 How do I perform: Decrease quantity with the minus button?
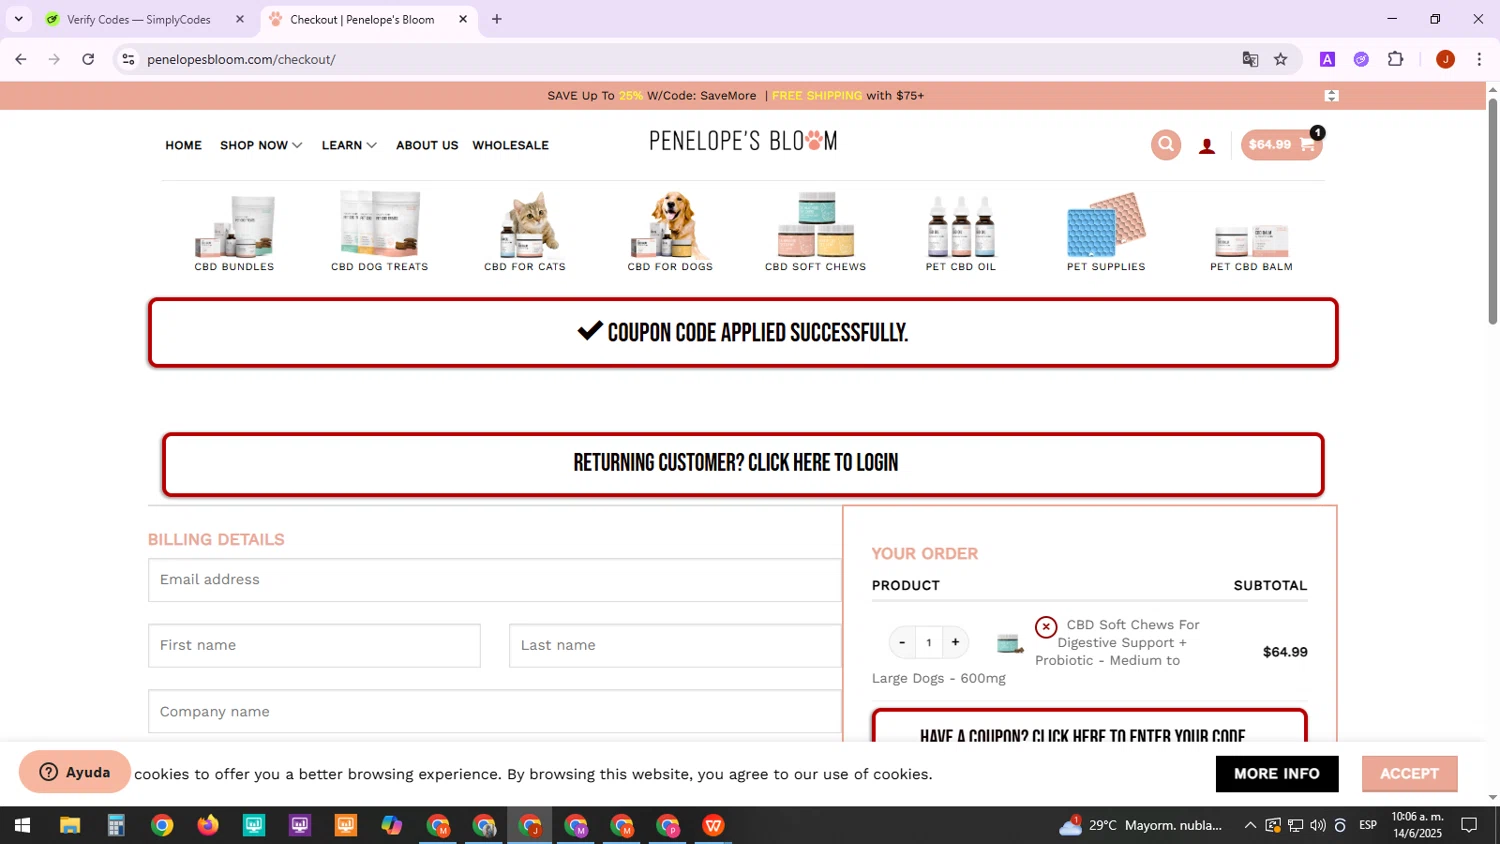coord(902,643)
